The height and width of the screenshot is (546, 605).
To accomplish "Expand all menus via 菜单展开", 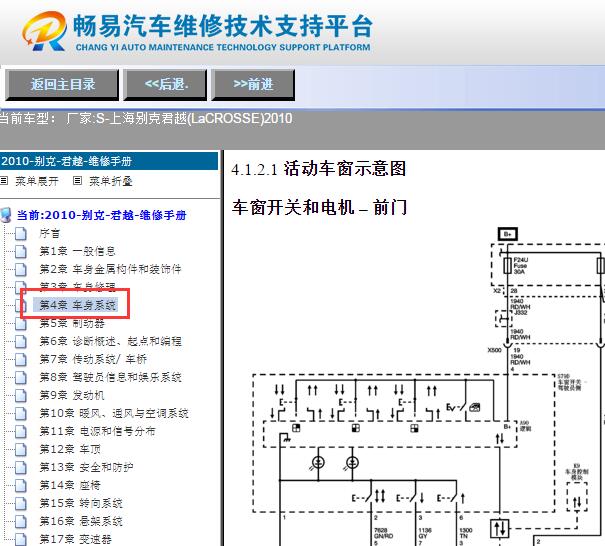I will 37,181.
